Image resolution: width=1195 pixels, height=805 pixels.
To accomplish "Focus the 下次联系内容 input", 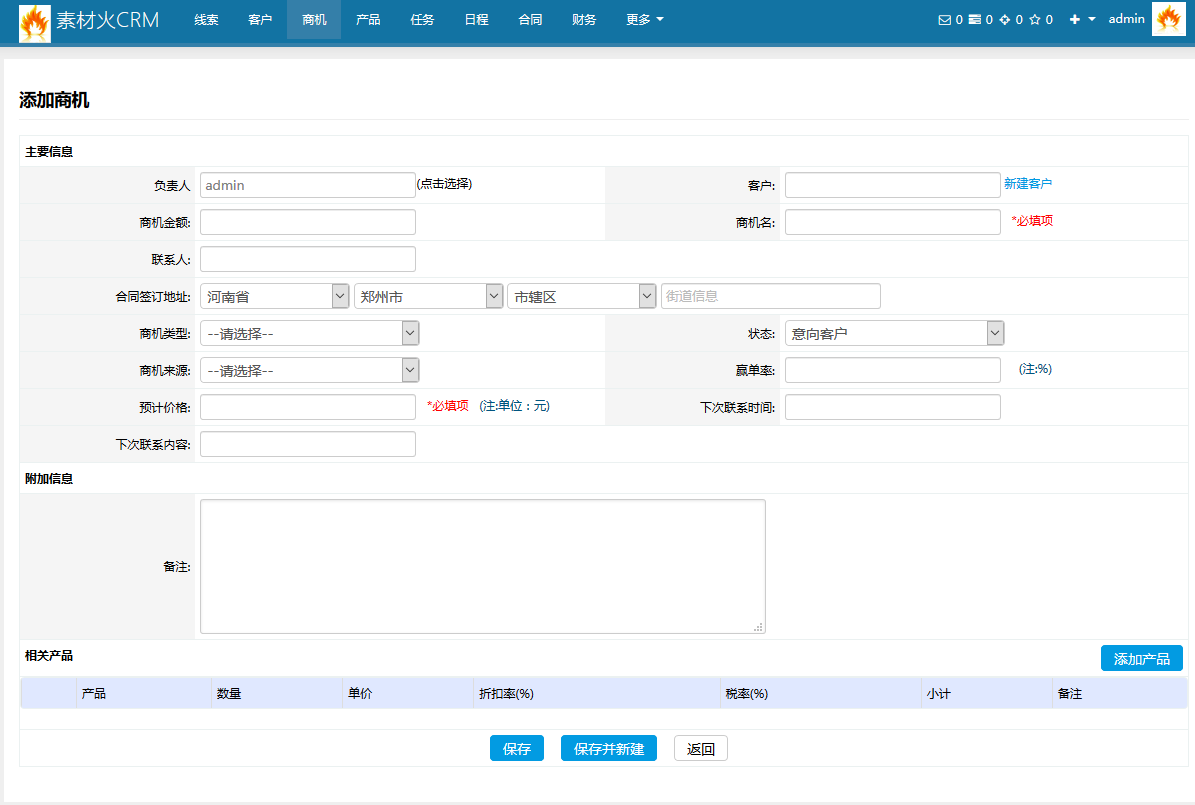I will click(308, 444).
